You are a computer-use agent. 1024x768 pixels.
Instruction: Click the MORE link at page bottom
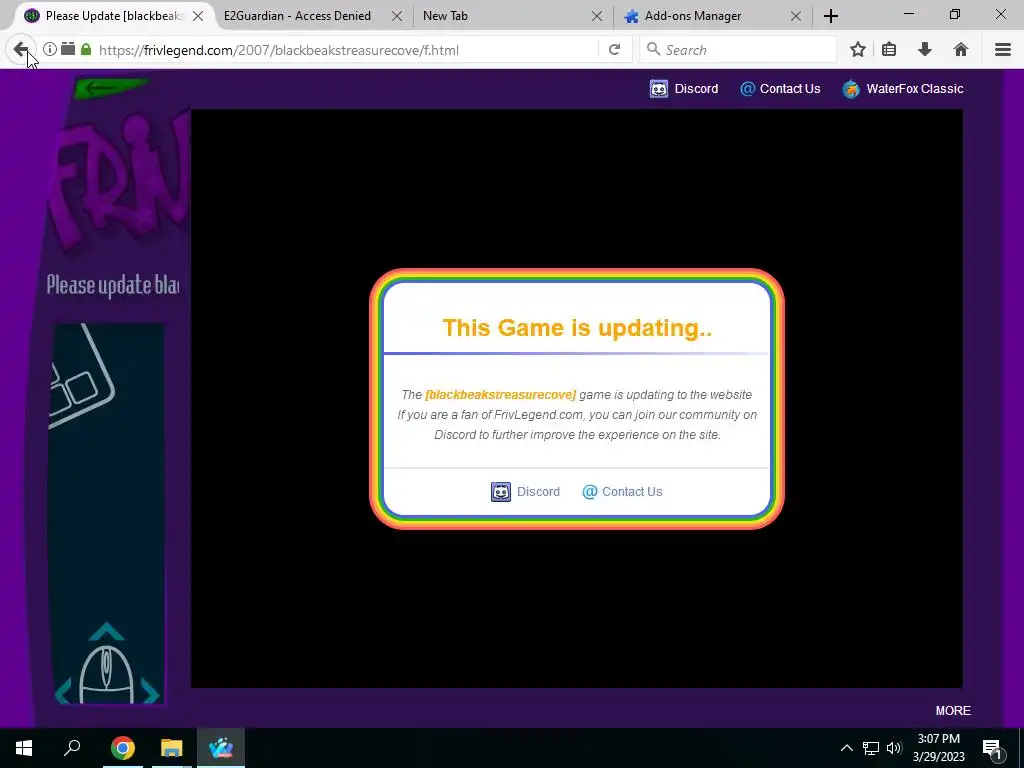point(953,711)
